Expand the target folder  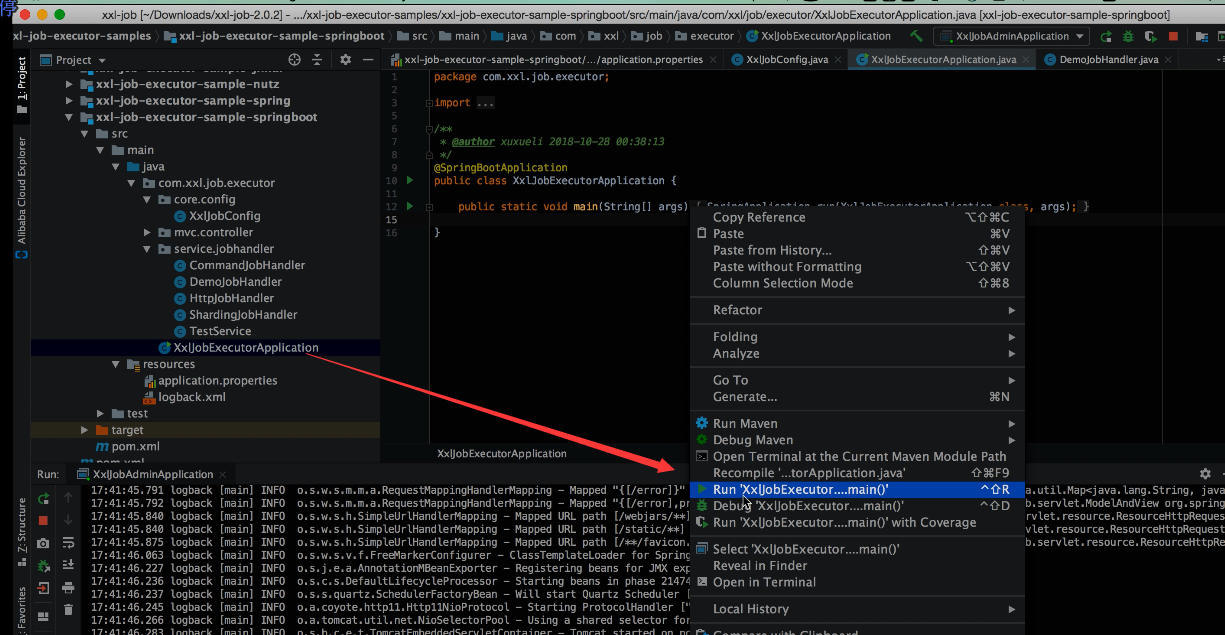[x=85, y=430]
